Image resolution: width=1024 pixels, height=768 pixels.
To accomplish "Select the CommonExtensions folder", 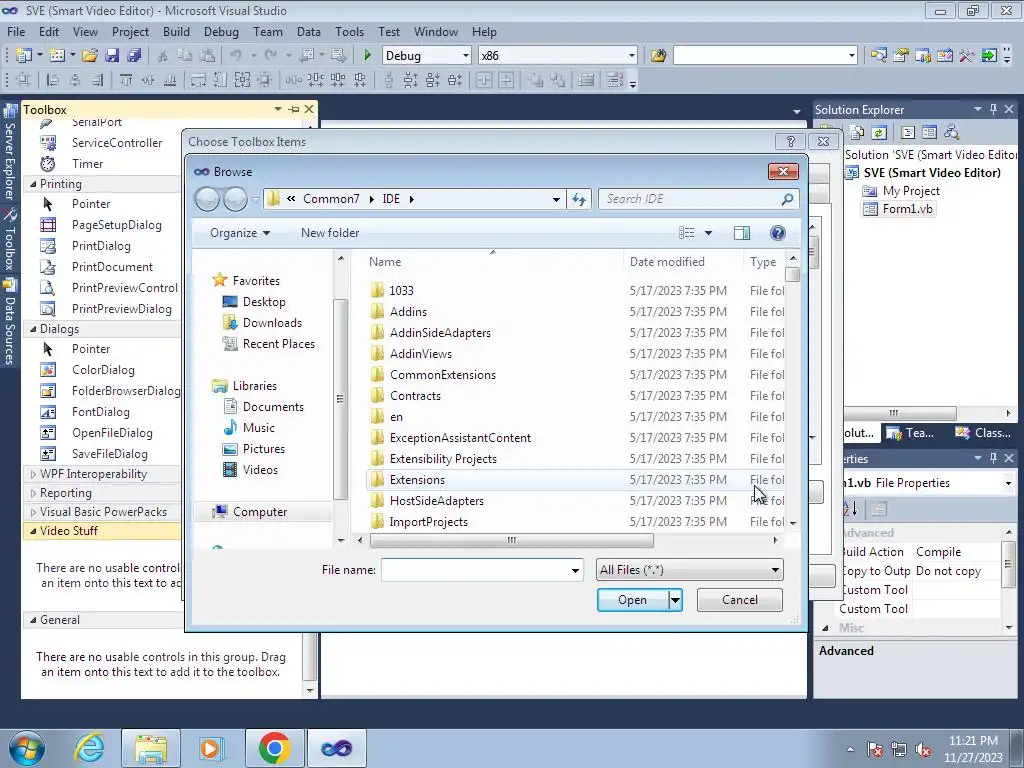I will (443, 375).
